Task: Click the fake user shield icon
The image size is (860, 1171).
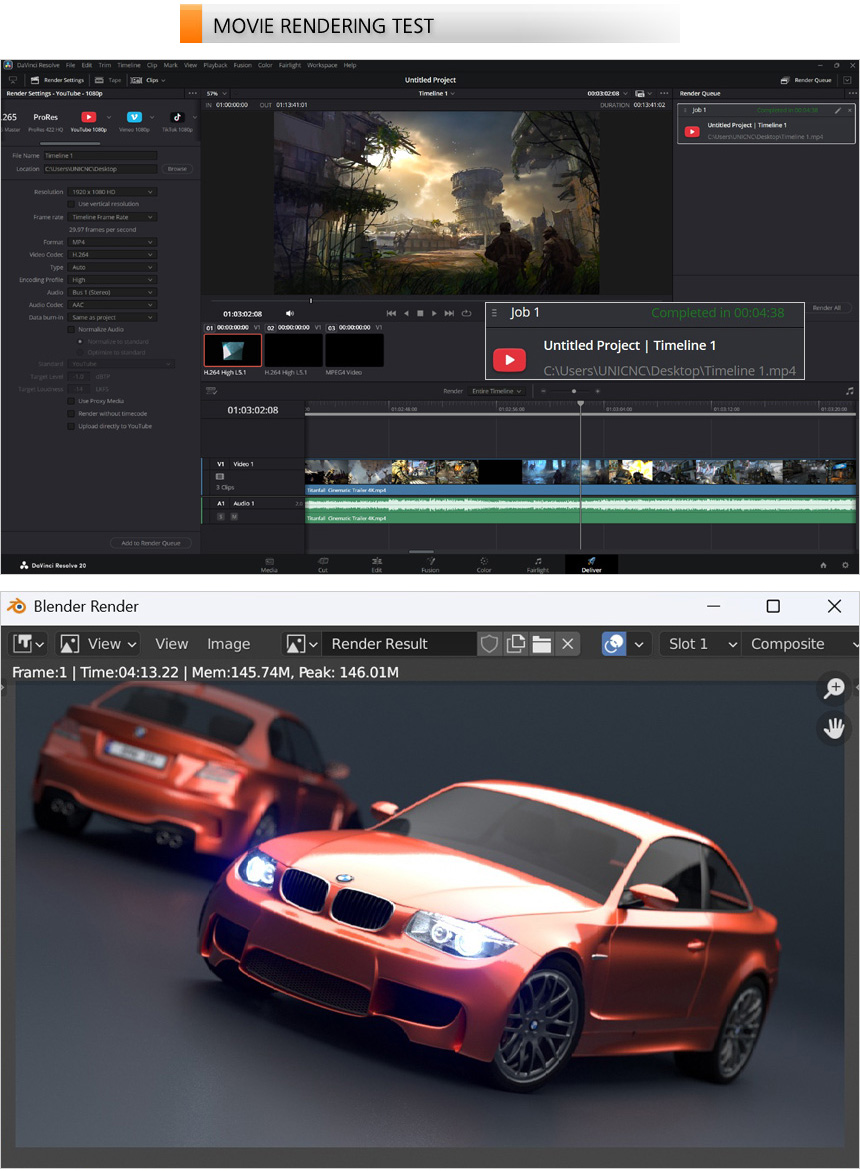Action: 489,644
